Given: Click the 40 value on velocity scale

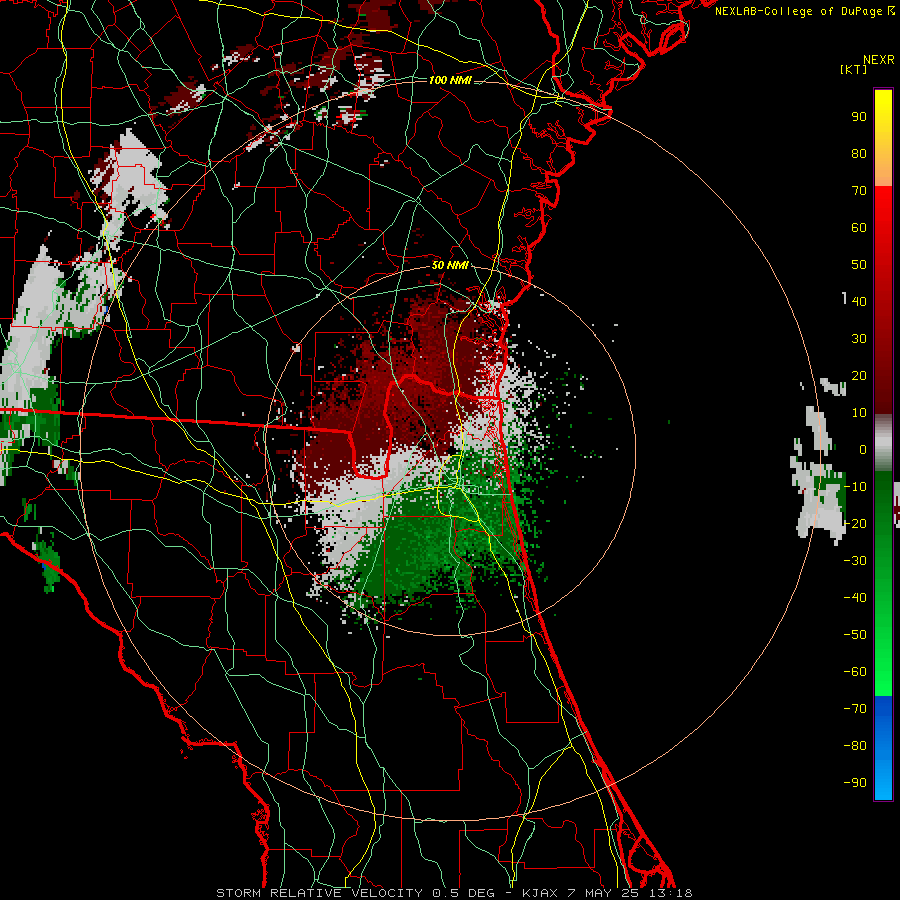Looking at the screenshot, I should 859,301.
